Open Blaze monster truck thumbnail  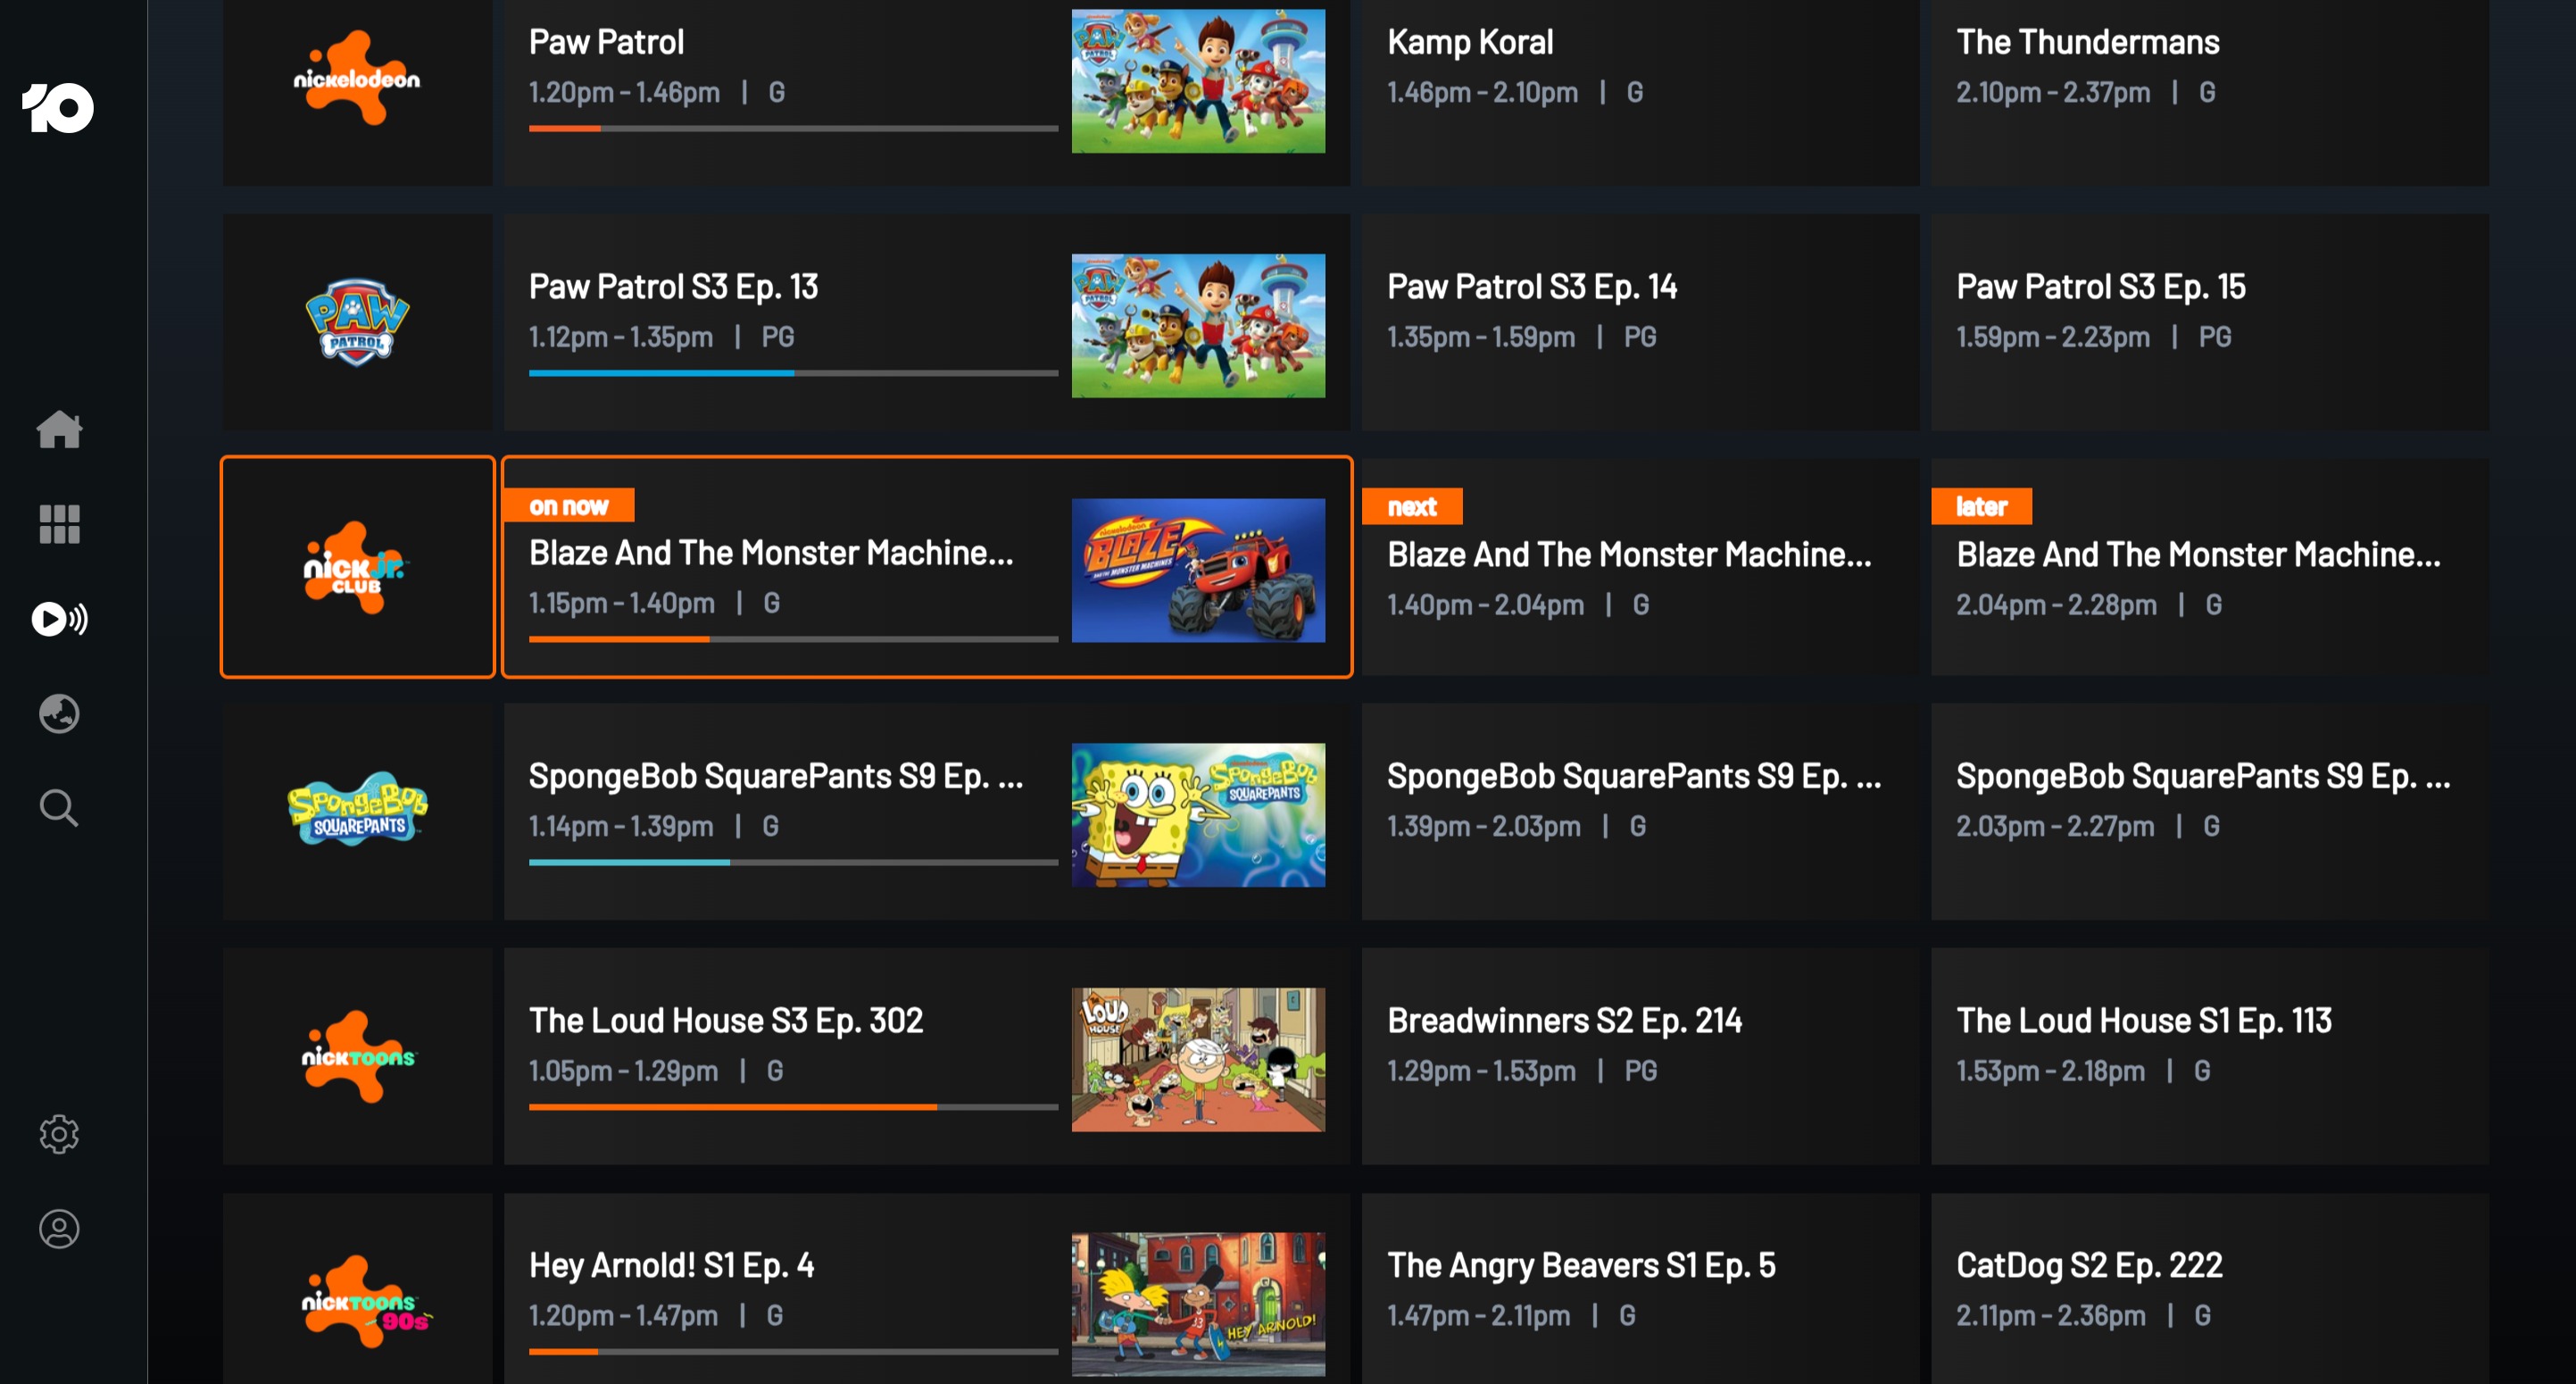1198,570
